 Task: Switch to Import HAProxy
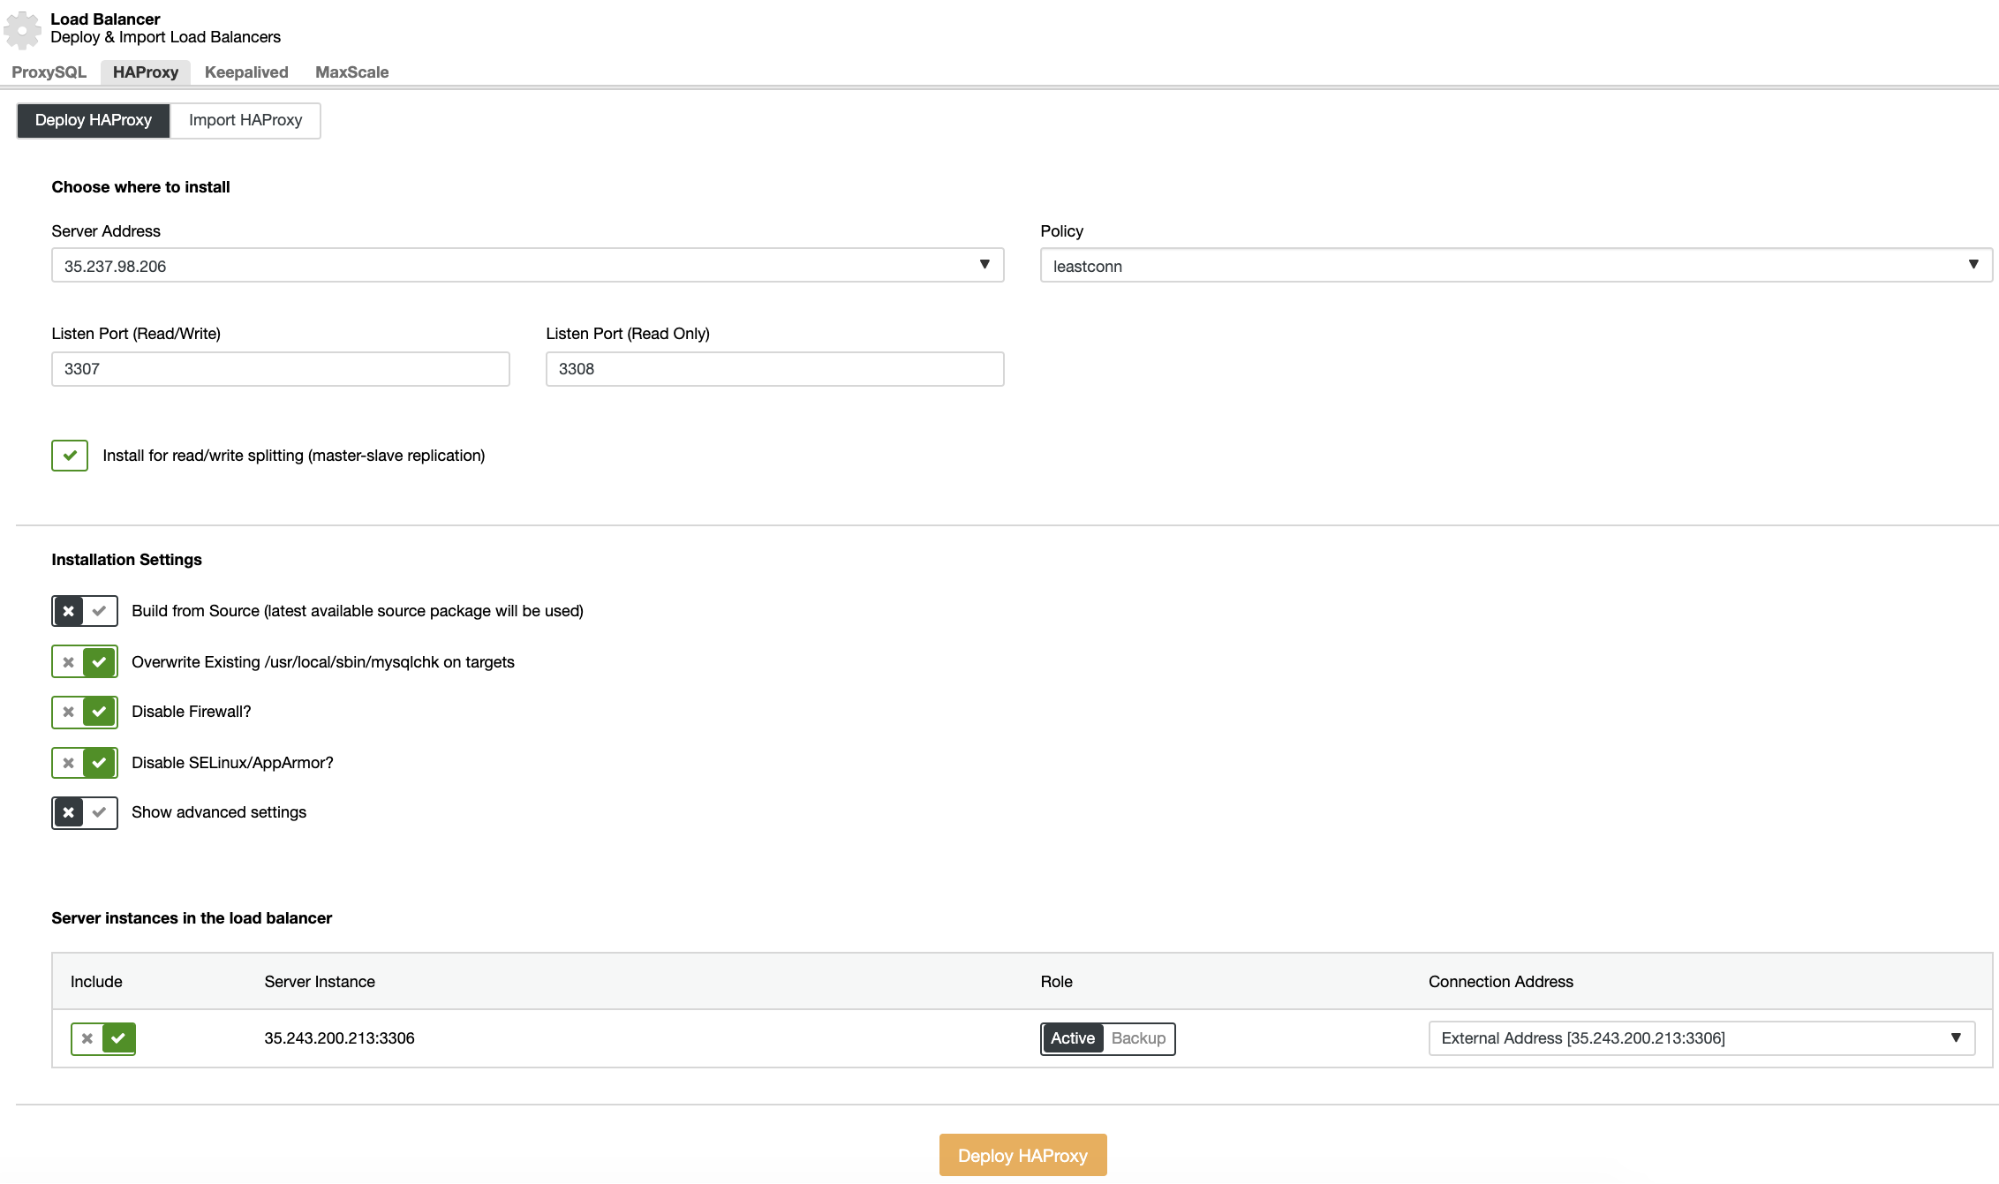(245, 120)
